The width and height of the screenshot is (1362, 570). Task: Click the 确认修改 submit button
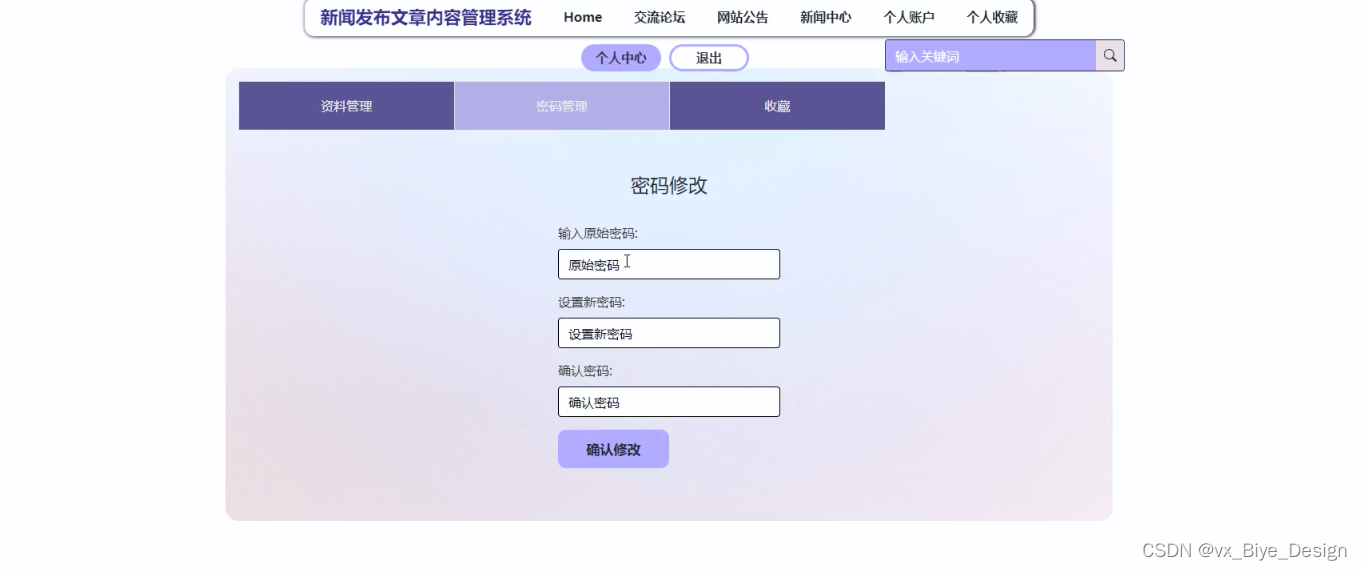[613, 449]
